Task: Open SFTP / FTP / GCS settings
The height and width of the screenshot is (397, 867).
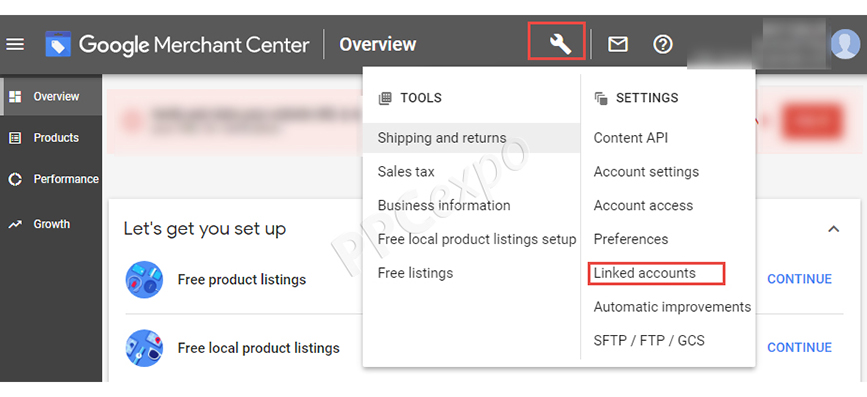Action: (x=649, y=340)
